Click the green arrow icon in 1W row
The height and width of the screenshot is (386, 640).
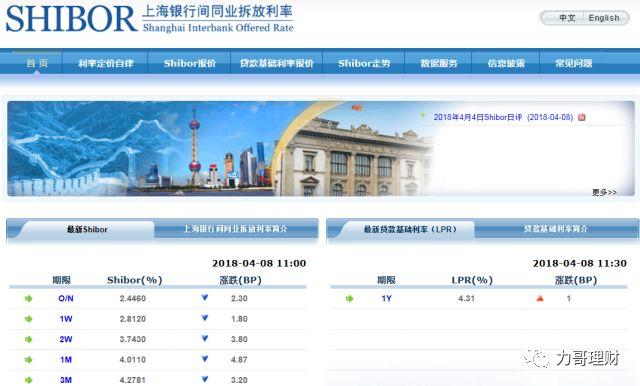pyautogui.click(x=28, y=319)
